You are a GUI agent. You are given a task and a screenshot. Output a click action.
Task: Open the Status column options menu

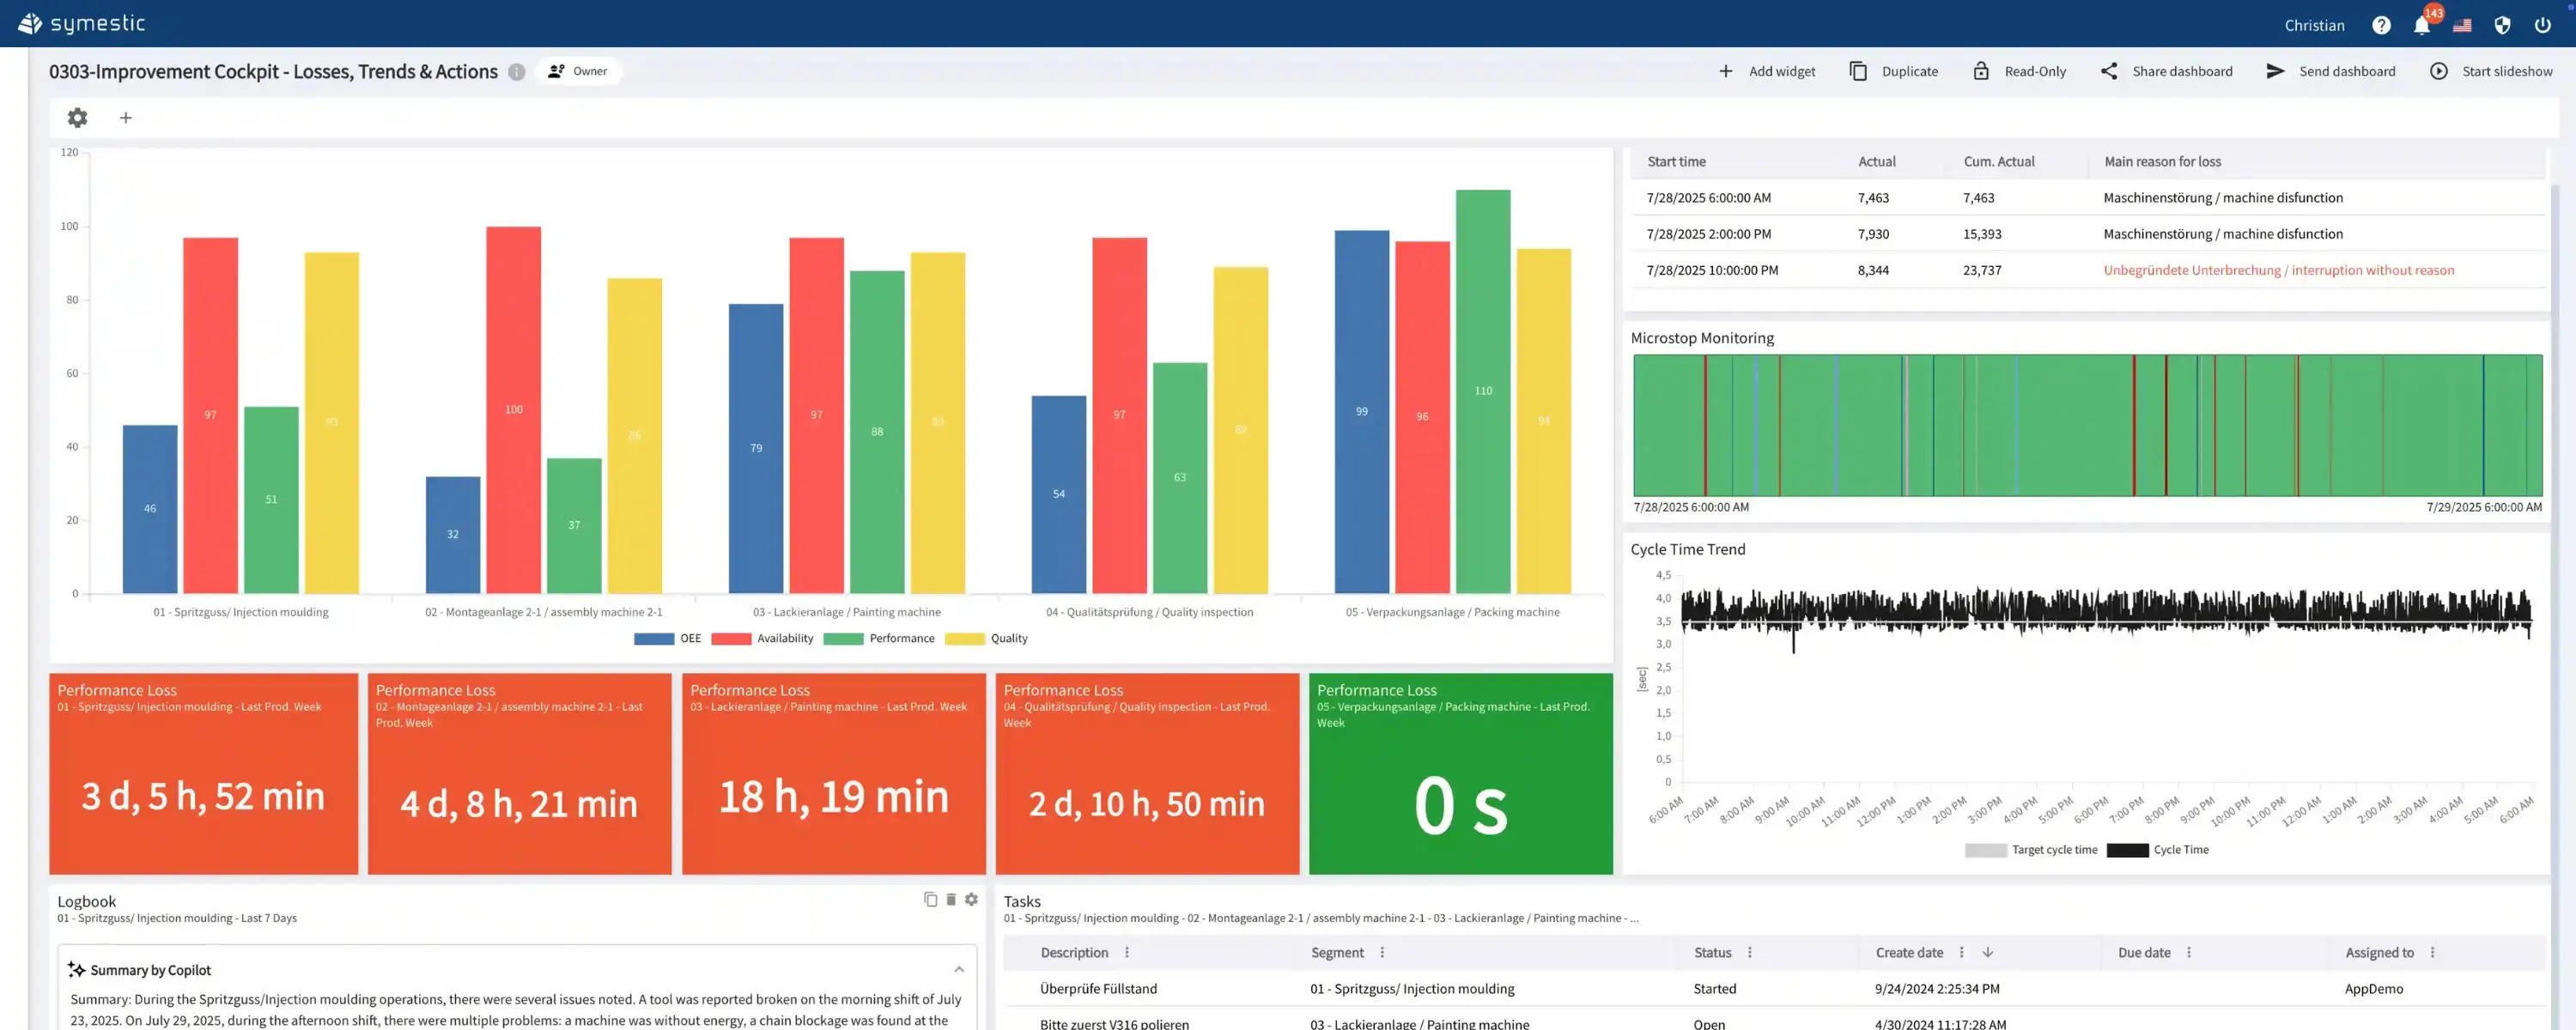coord(1749,952)
